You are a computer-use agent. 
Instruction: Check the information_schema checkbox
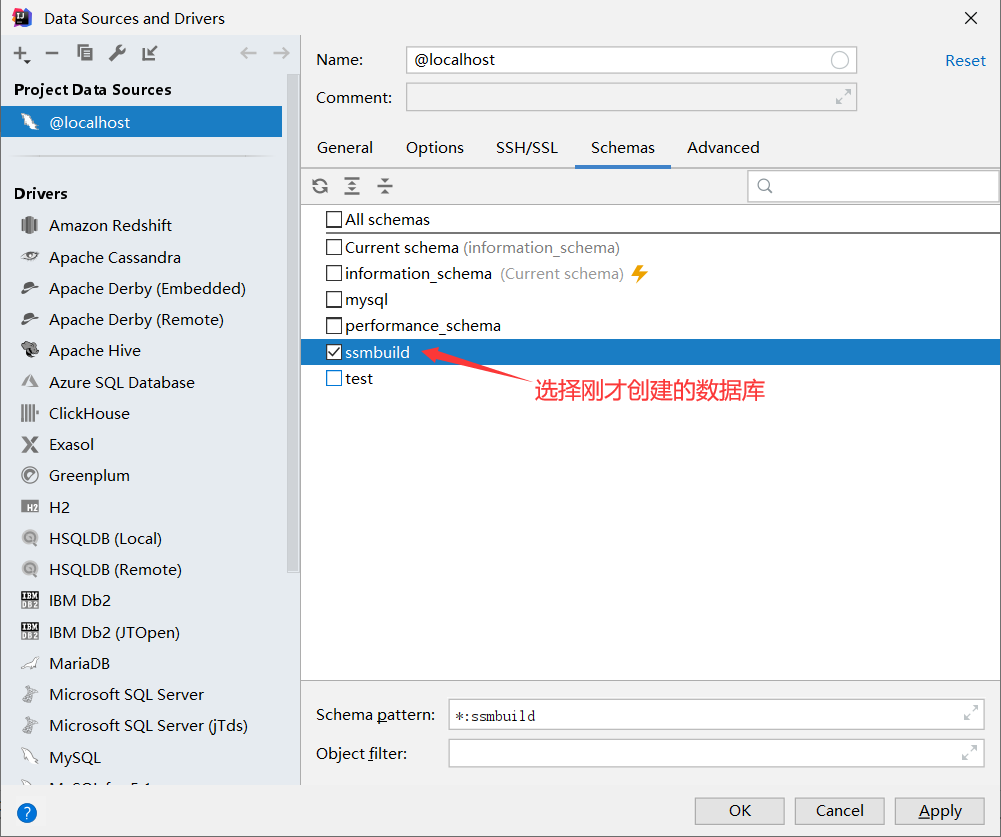pyautogui.click(x=334, y=273)
